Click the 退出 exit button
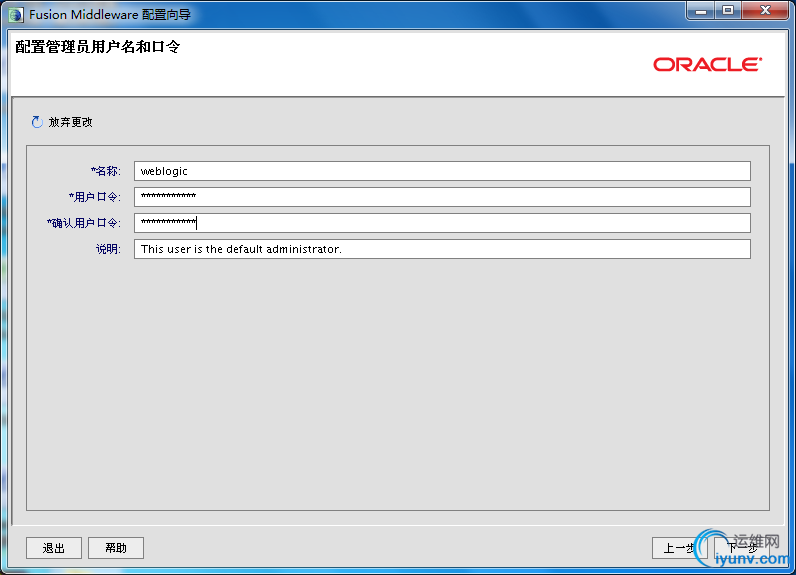 tap(54, 548)
